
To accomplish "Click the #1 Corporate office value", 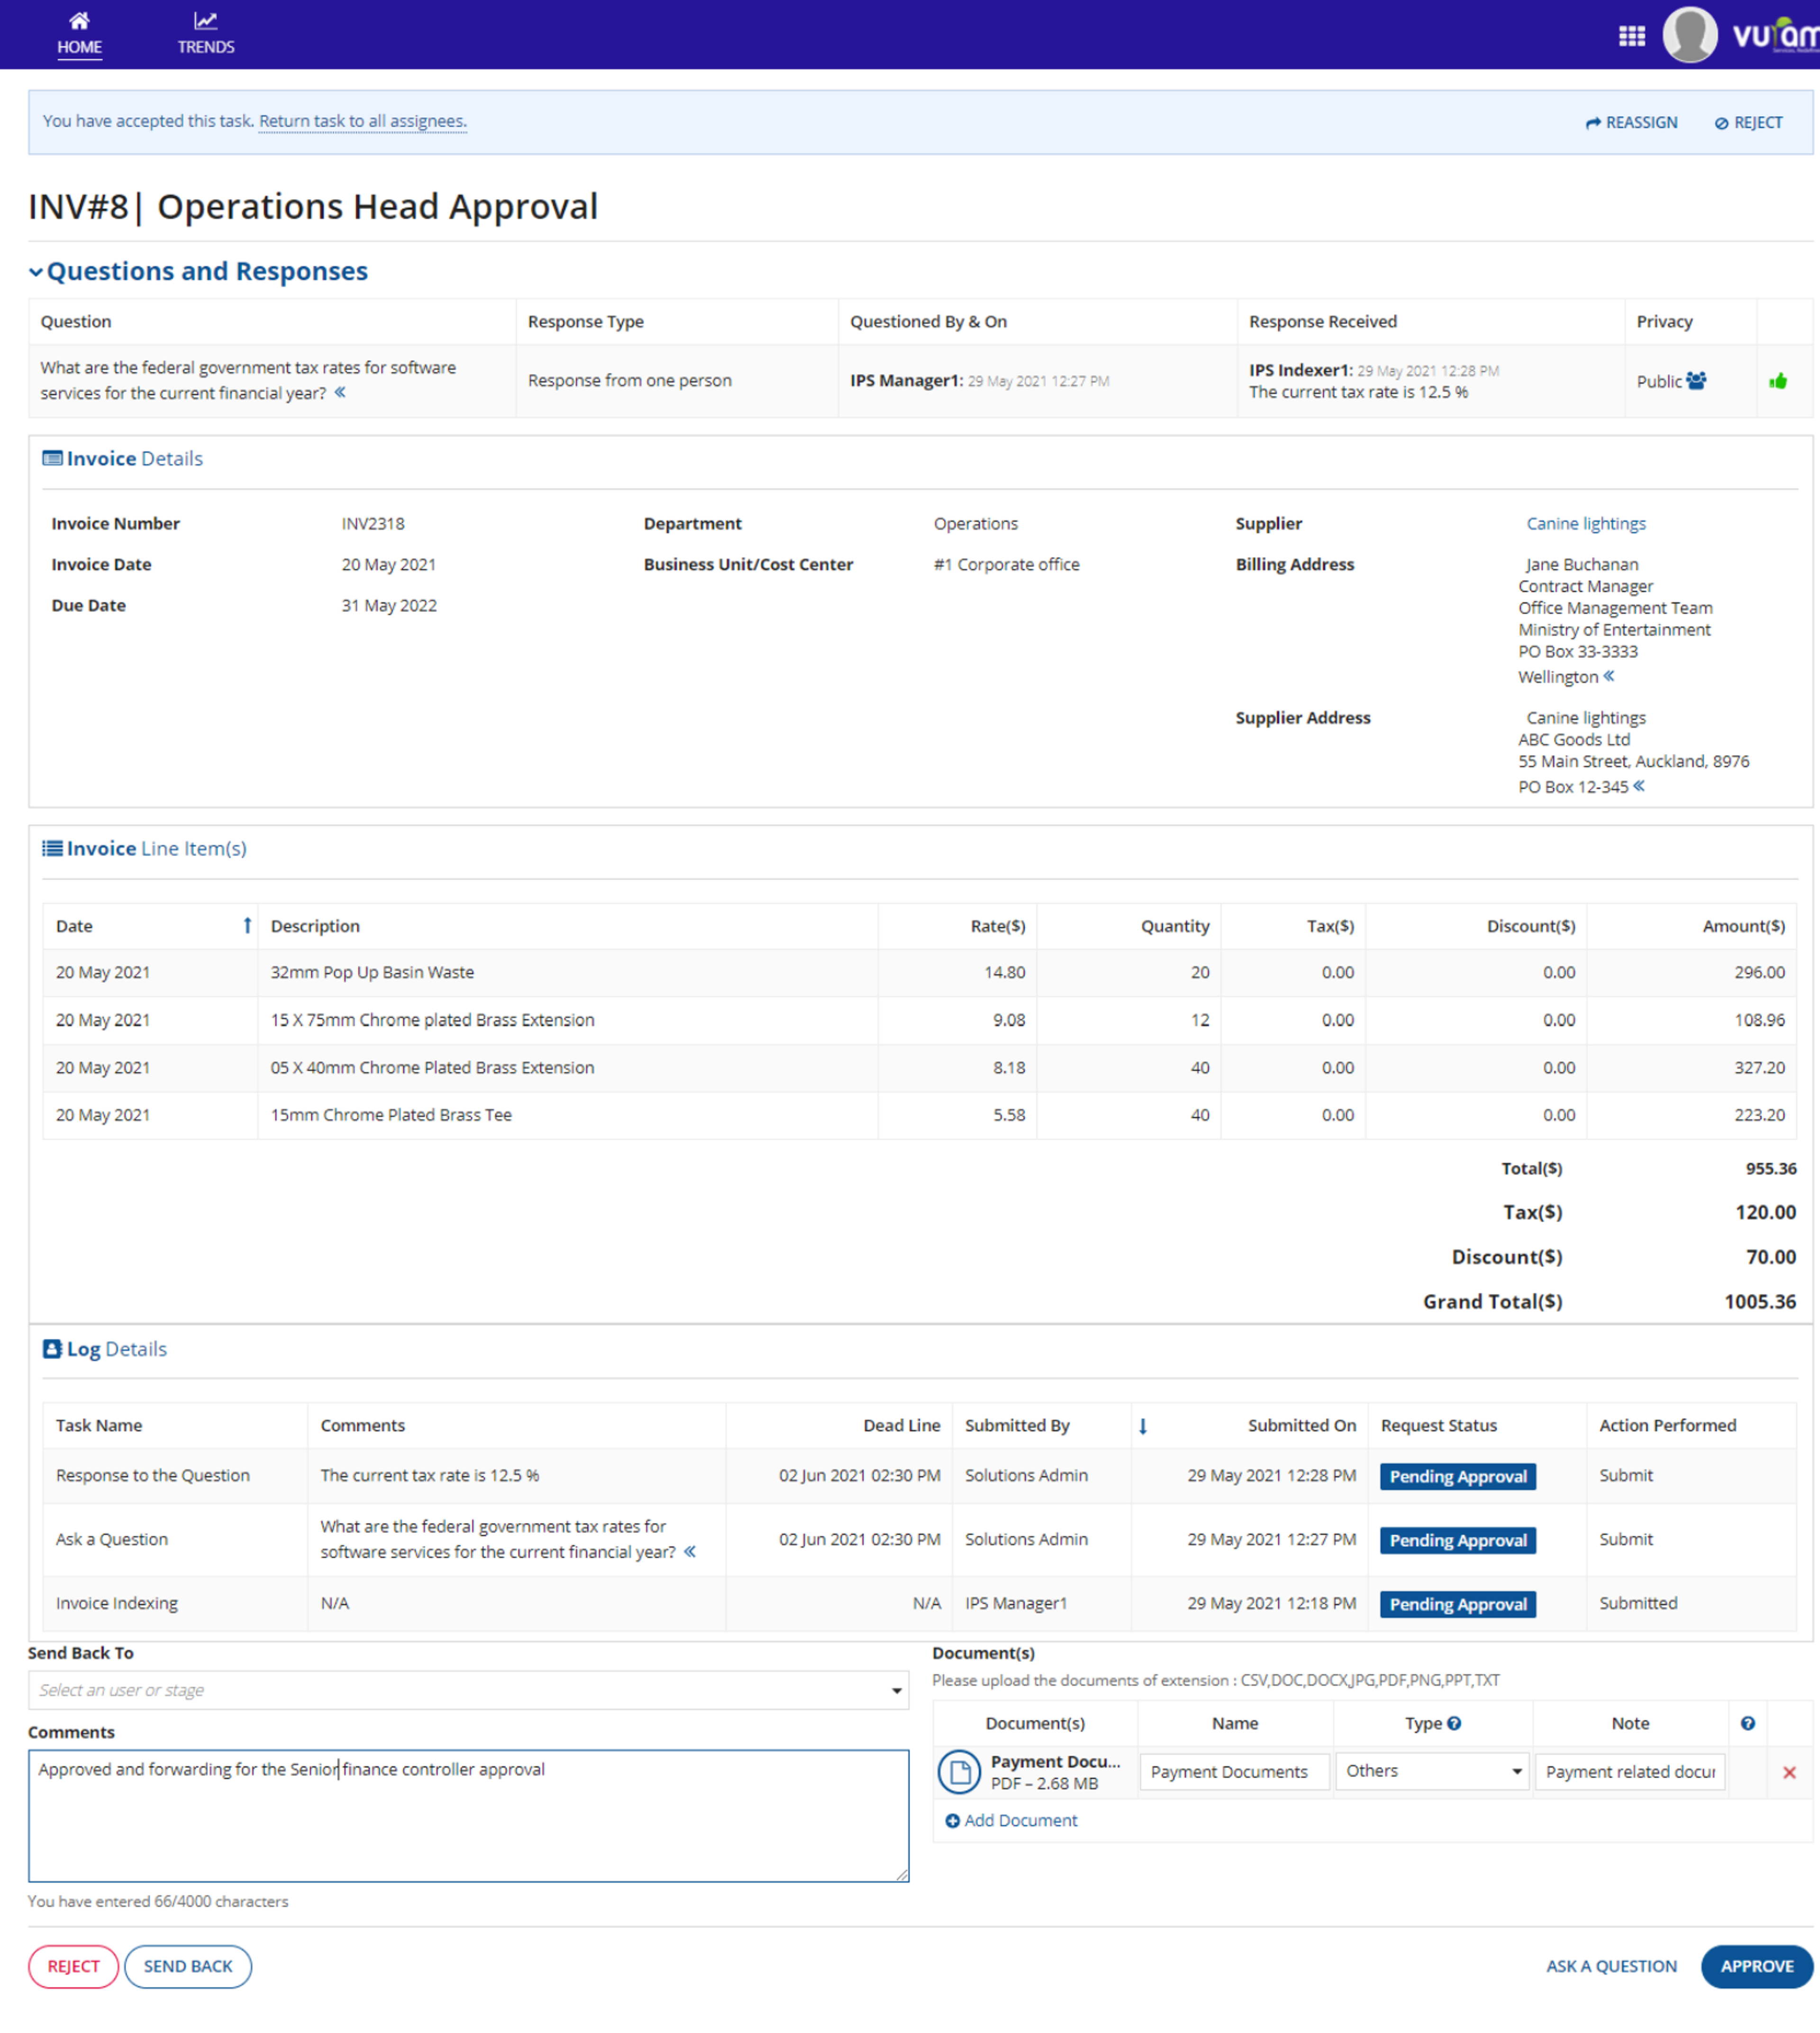I will click(1006, 564).
